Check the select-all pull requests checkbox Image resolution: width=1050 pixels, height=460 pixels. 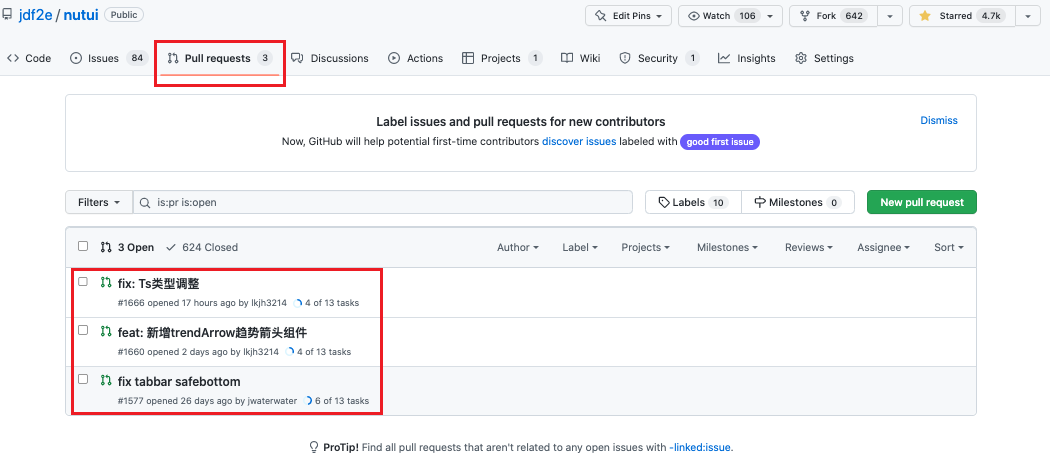point(83,247)
